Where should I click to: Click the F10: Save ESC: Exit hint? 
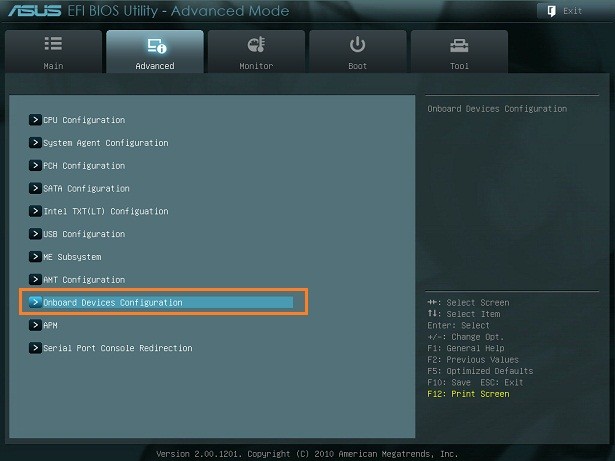pos(475,382)
